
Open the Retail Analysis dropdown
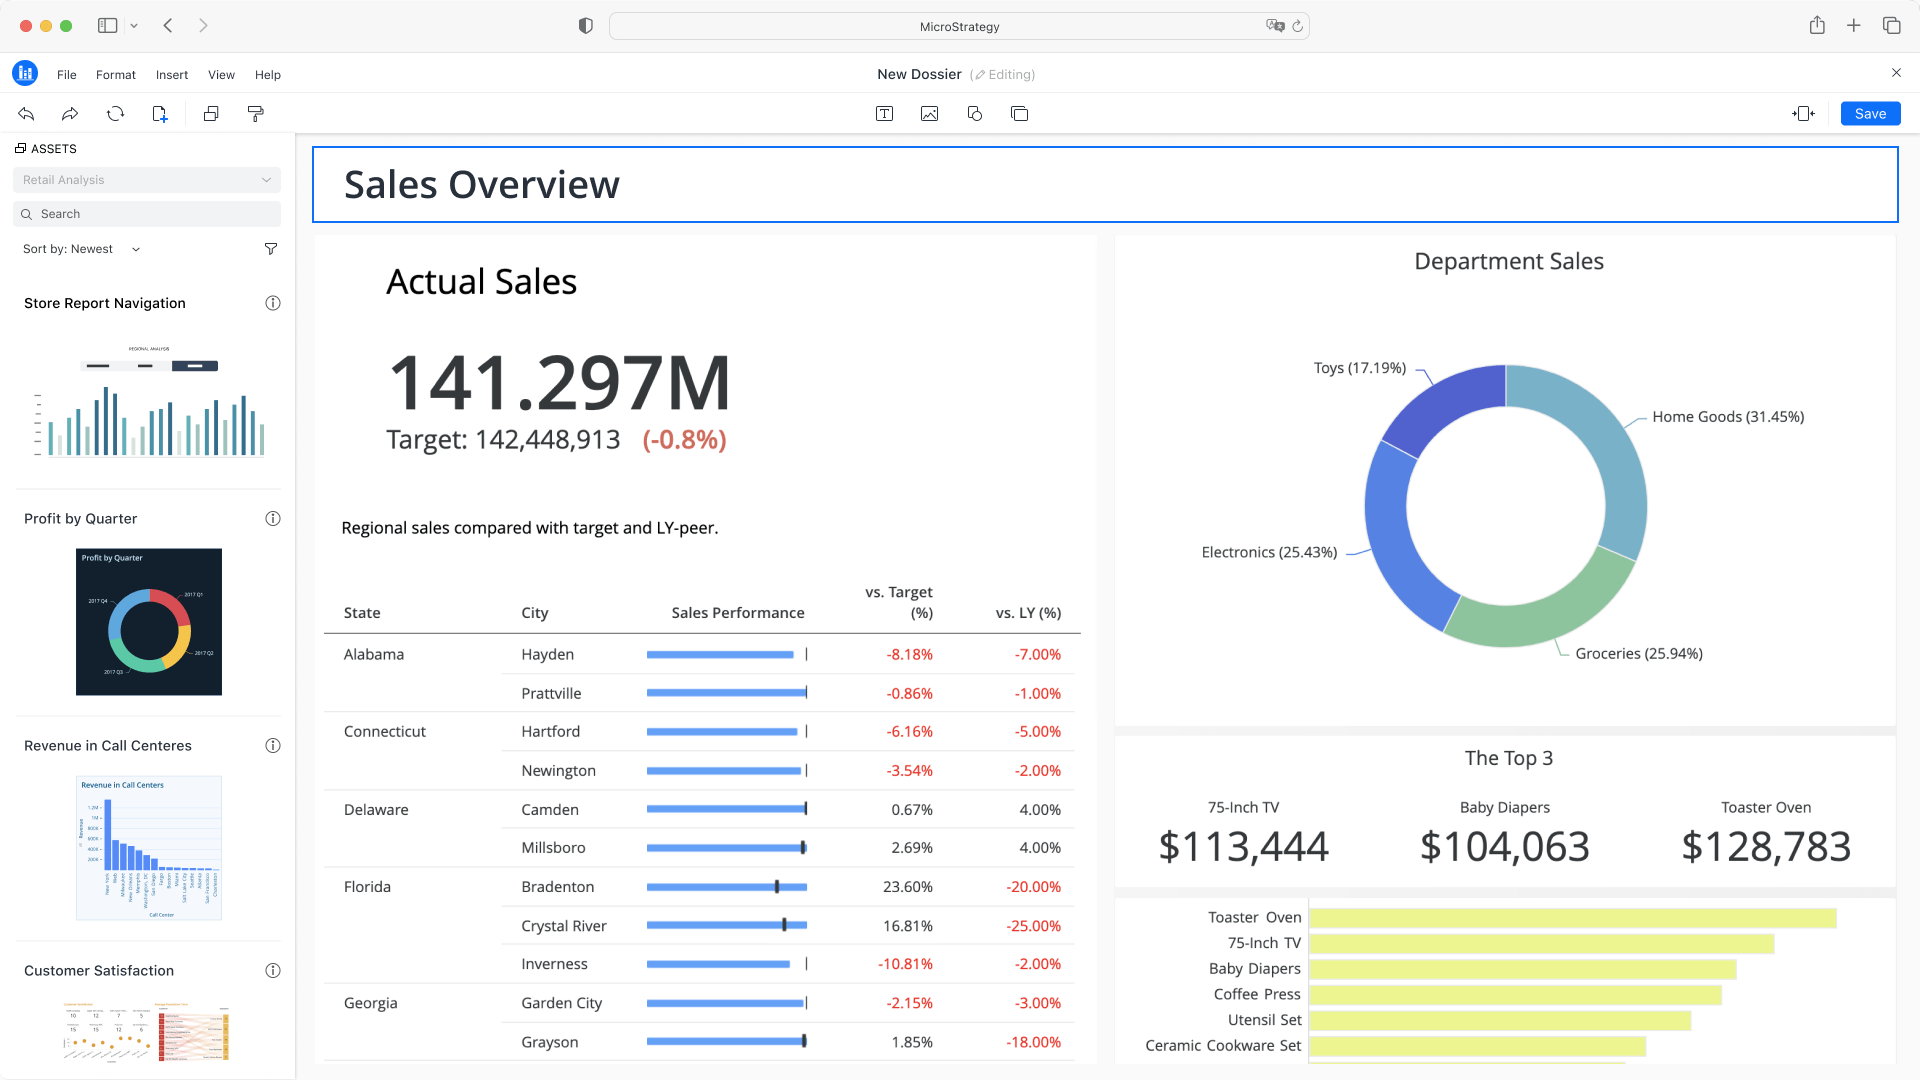click(x=147, y=180)
